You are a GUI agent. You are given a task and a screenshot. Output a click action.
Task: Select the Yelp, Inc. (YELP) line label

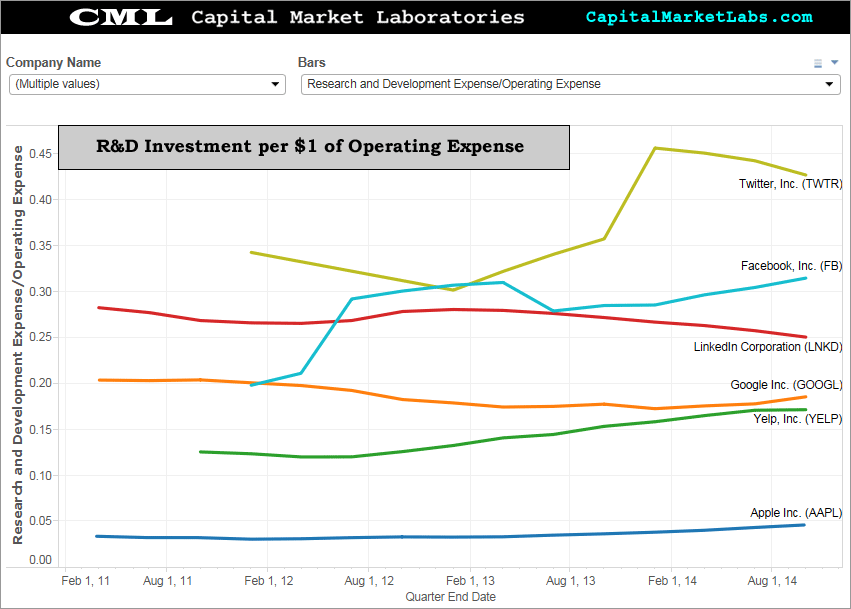[x=797, y=419]
